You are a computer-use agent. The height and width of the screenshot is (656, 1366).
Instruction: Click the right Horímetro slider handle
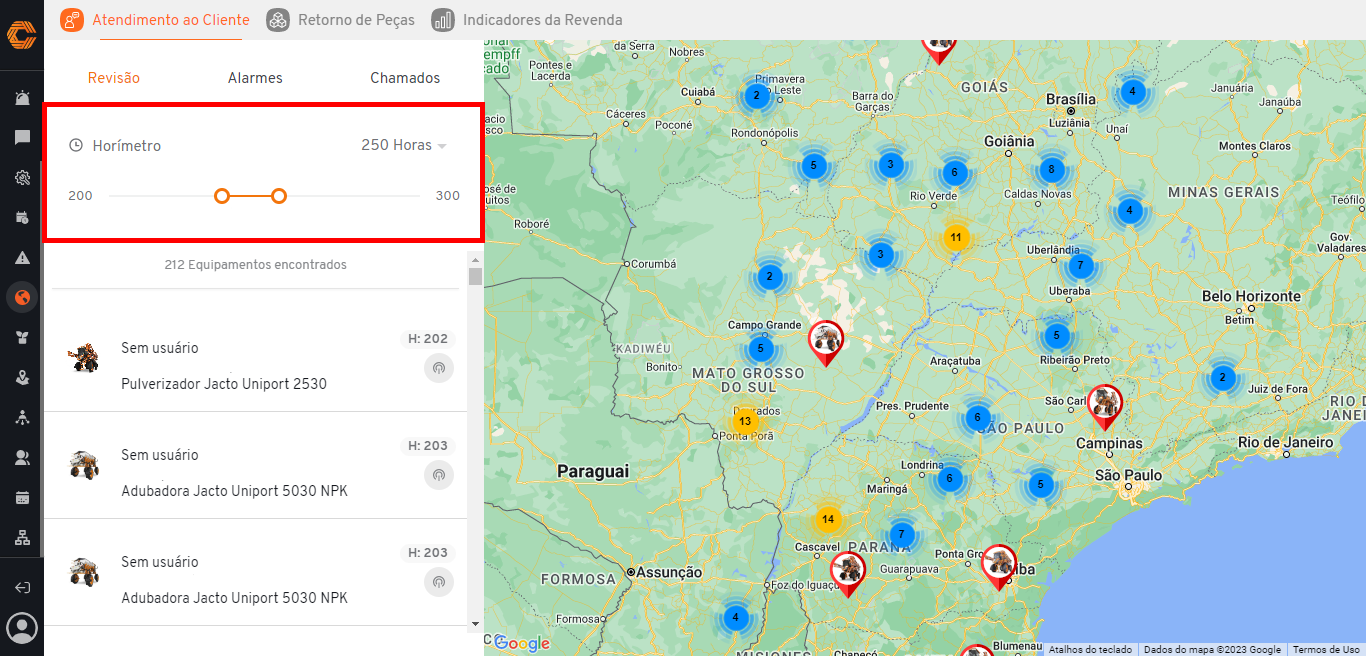pyautogui.click(x=279, y=196)
